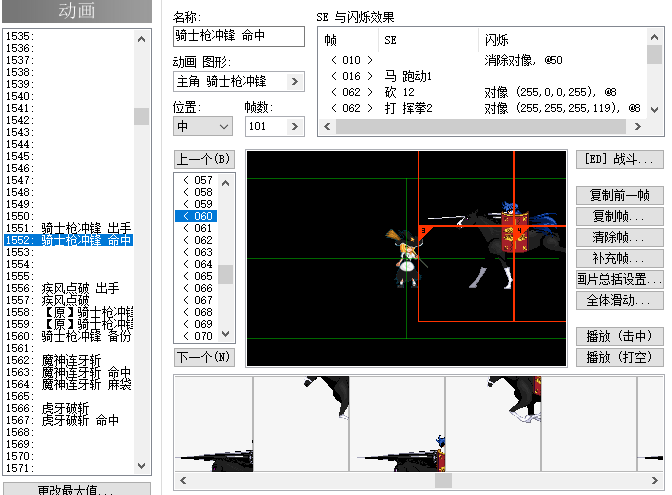Select animation 1567 虎牙破斩 命中
672x495 pixels.
[69, 420]
